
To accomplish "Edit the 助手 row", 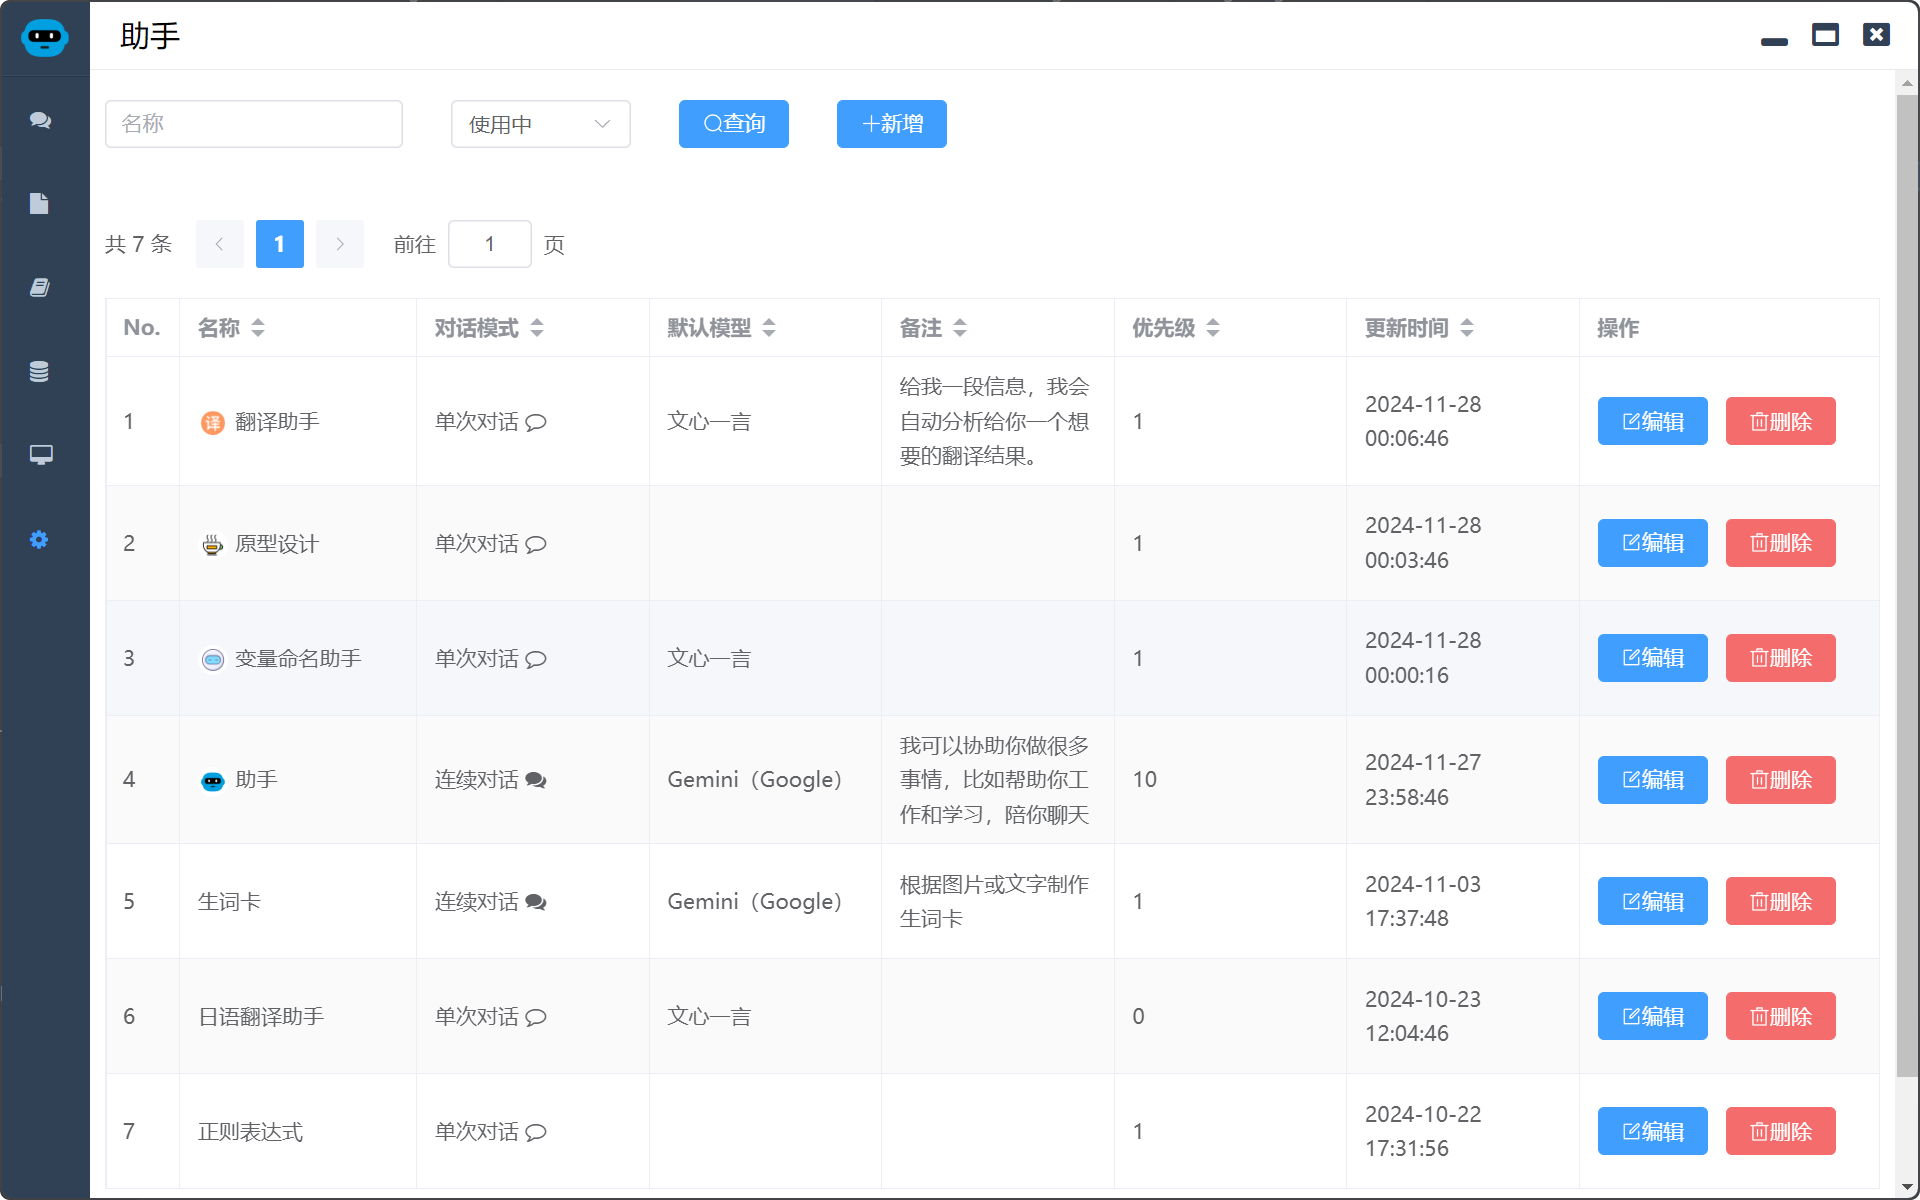I will click(x=1653, y=780).
